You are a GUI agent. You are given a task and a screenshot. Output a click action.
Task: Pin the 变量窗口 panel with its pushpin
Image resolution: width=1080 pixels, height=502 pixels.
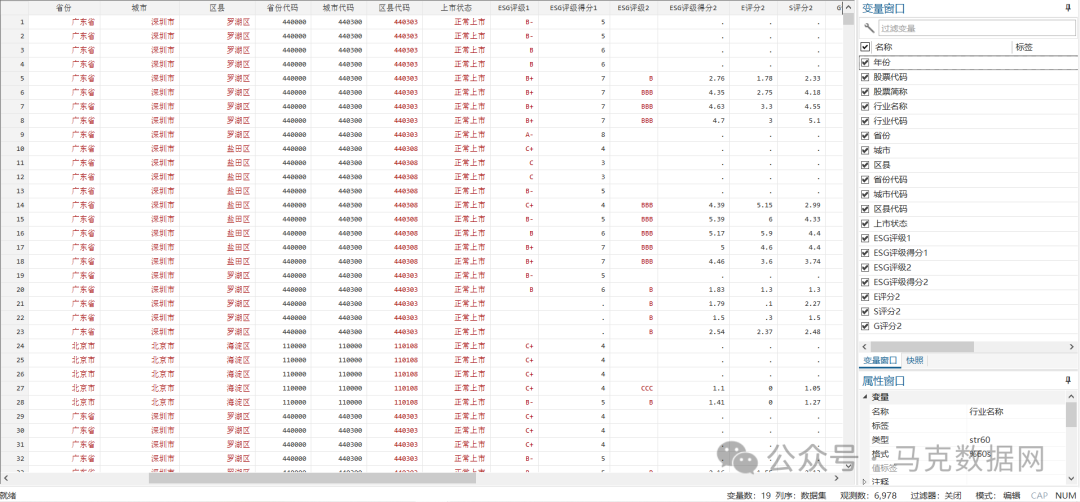point(1068,8)
